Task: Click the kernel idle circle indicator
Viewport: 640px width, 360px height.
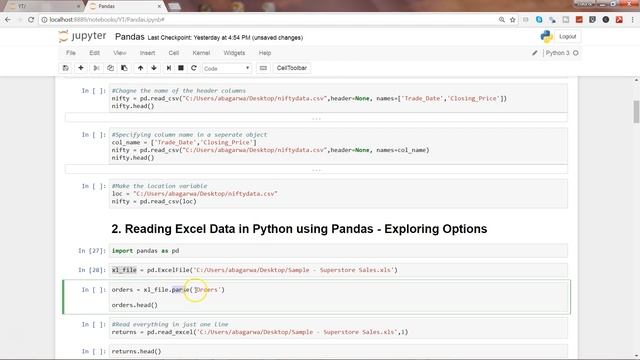Action: (x=576, y=53)
